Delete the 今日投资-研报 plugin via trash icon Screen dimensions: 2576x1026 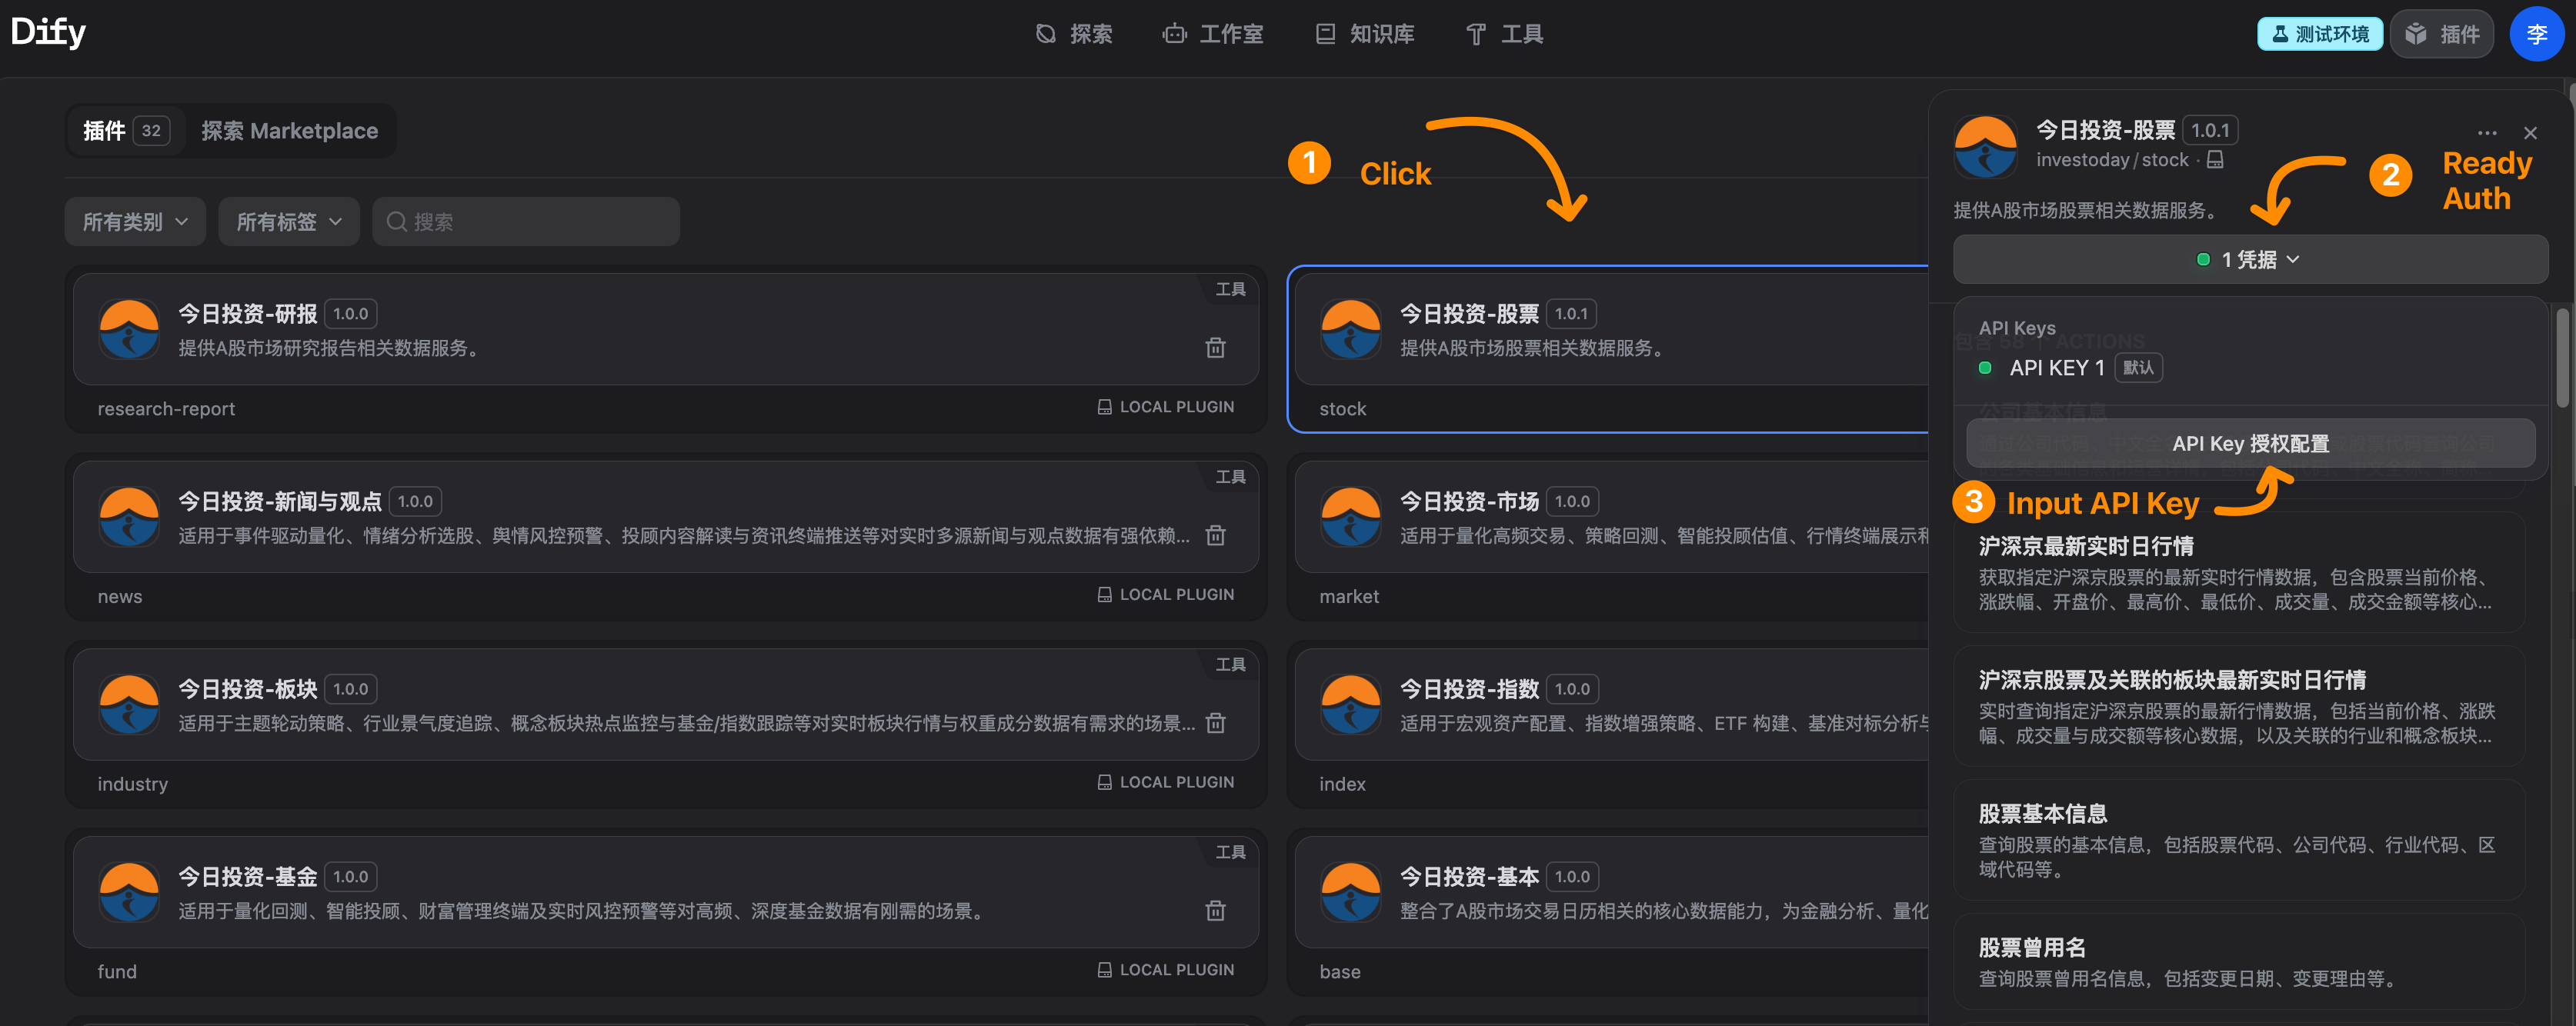(x=1215, y=347)
